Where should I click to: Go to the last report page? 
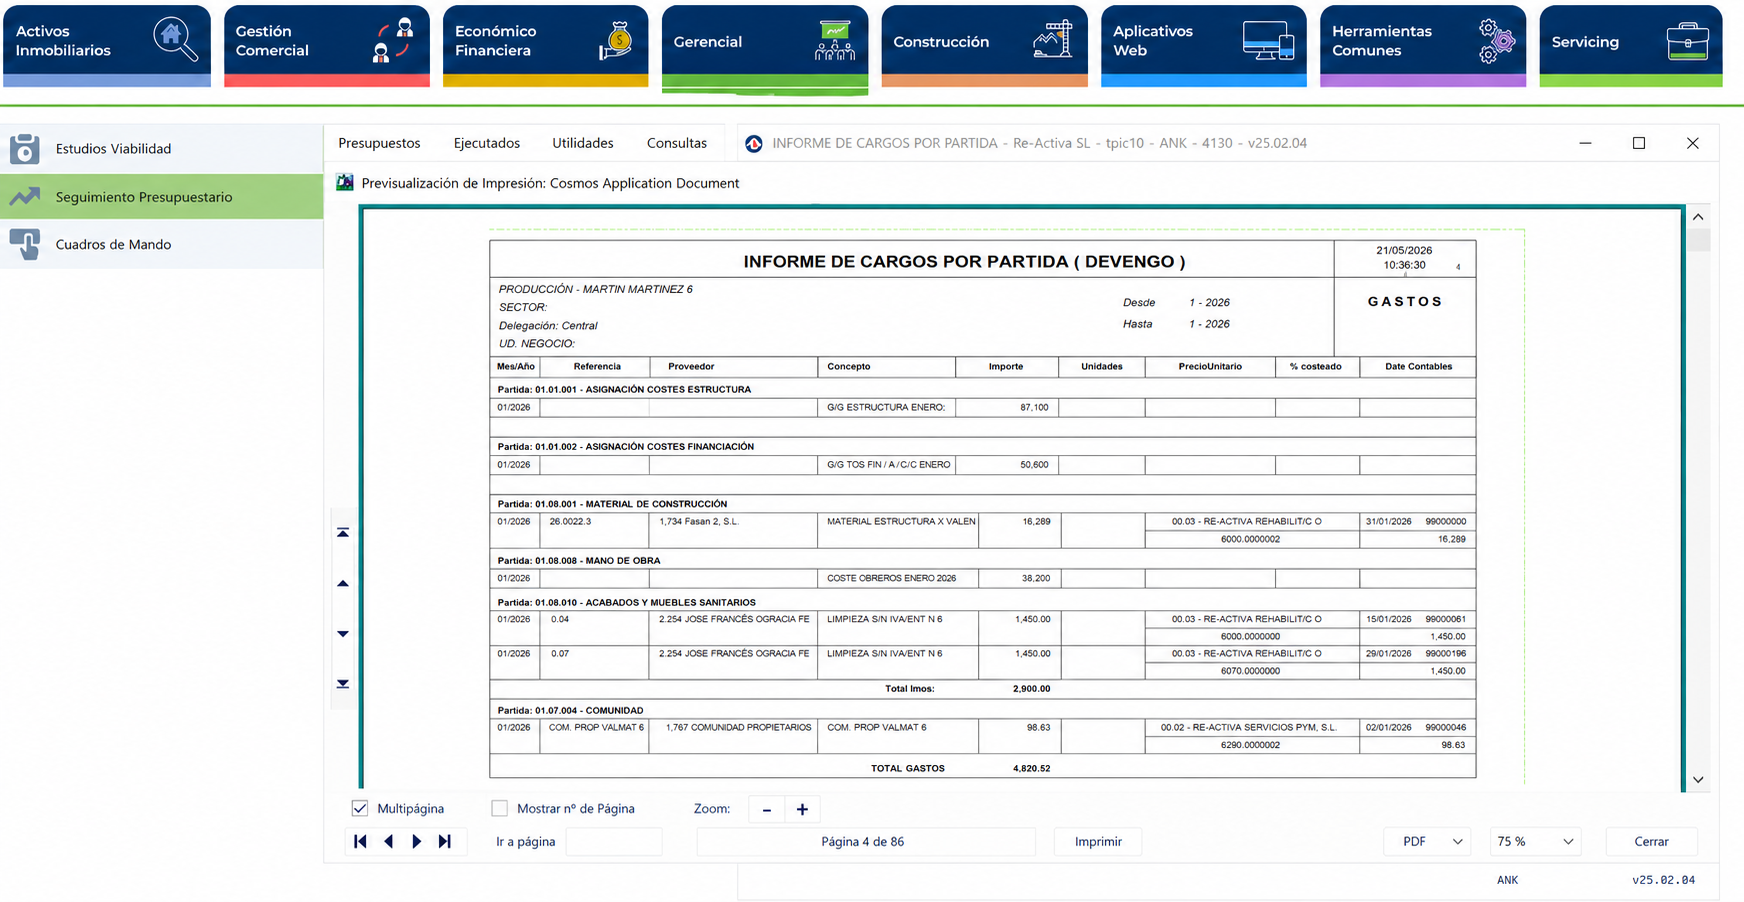coord(445,842)
